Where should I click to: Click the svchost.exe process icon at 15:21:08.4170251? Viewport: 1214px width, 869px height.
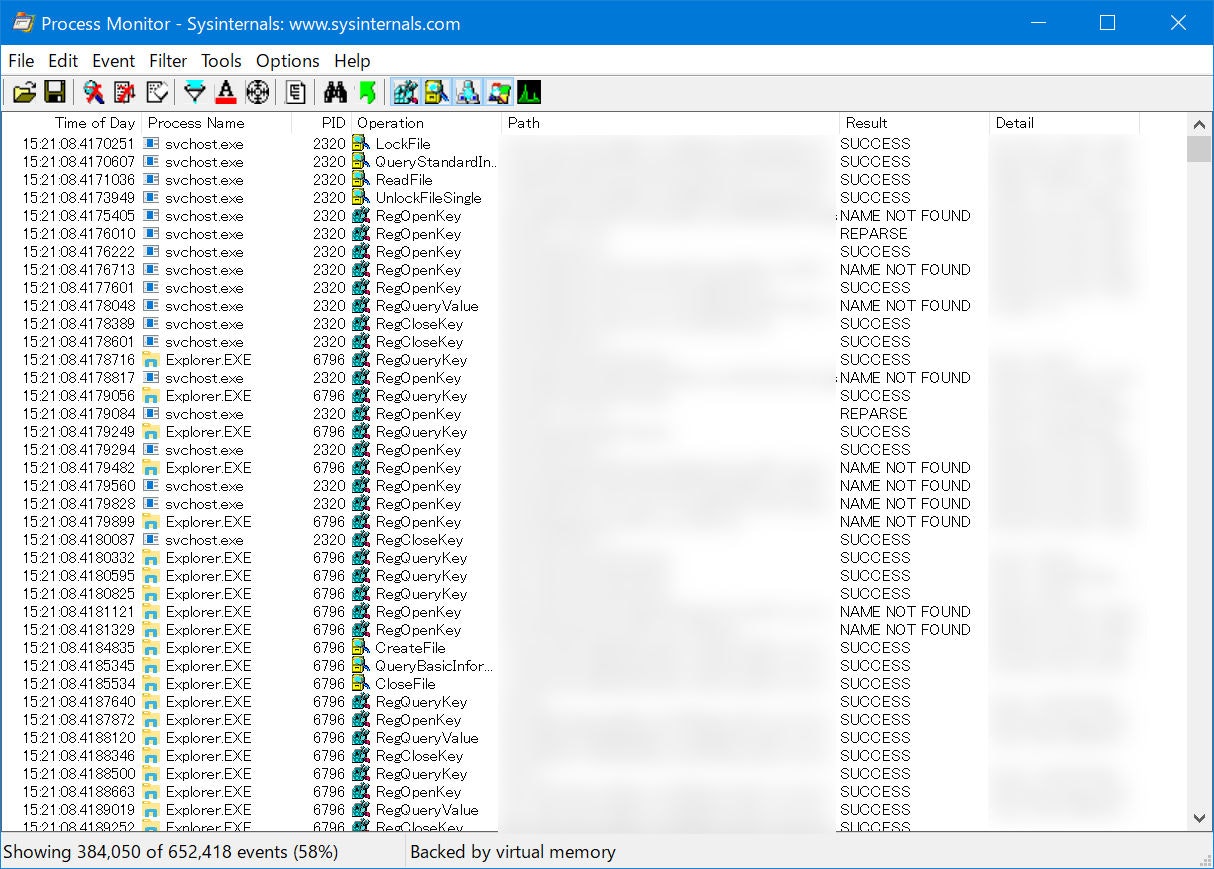pyautogui.click(x=151, y=144)
